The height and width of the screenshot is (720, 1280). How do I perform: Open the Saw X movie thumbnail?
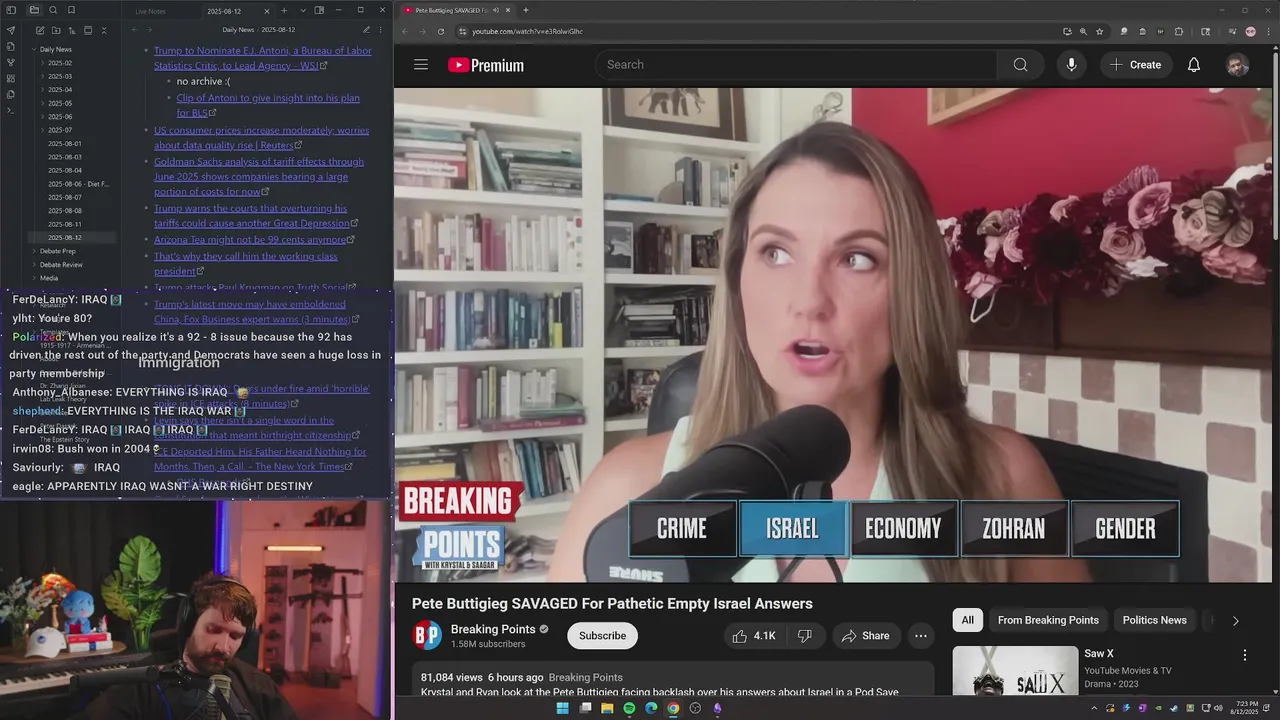click(1015, 672)
